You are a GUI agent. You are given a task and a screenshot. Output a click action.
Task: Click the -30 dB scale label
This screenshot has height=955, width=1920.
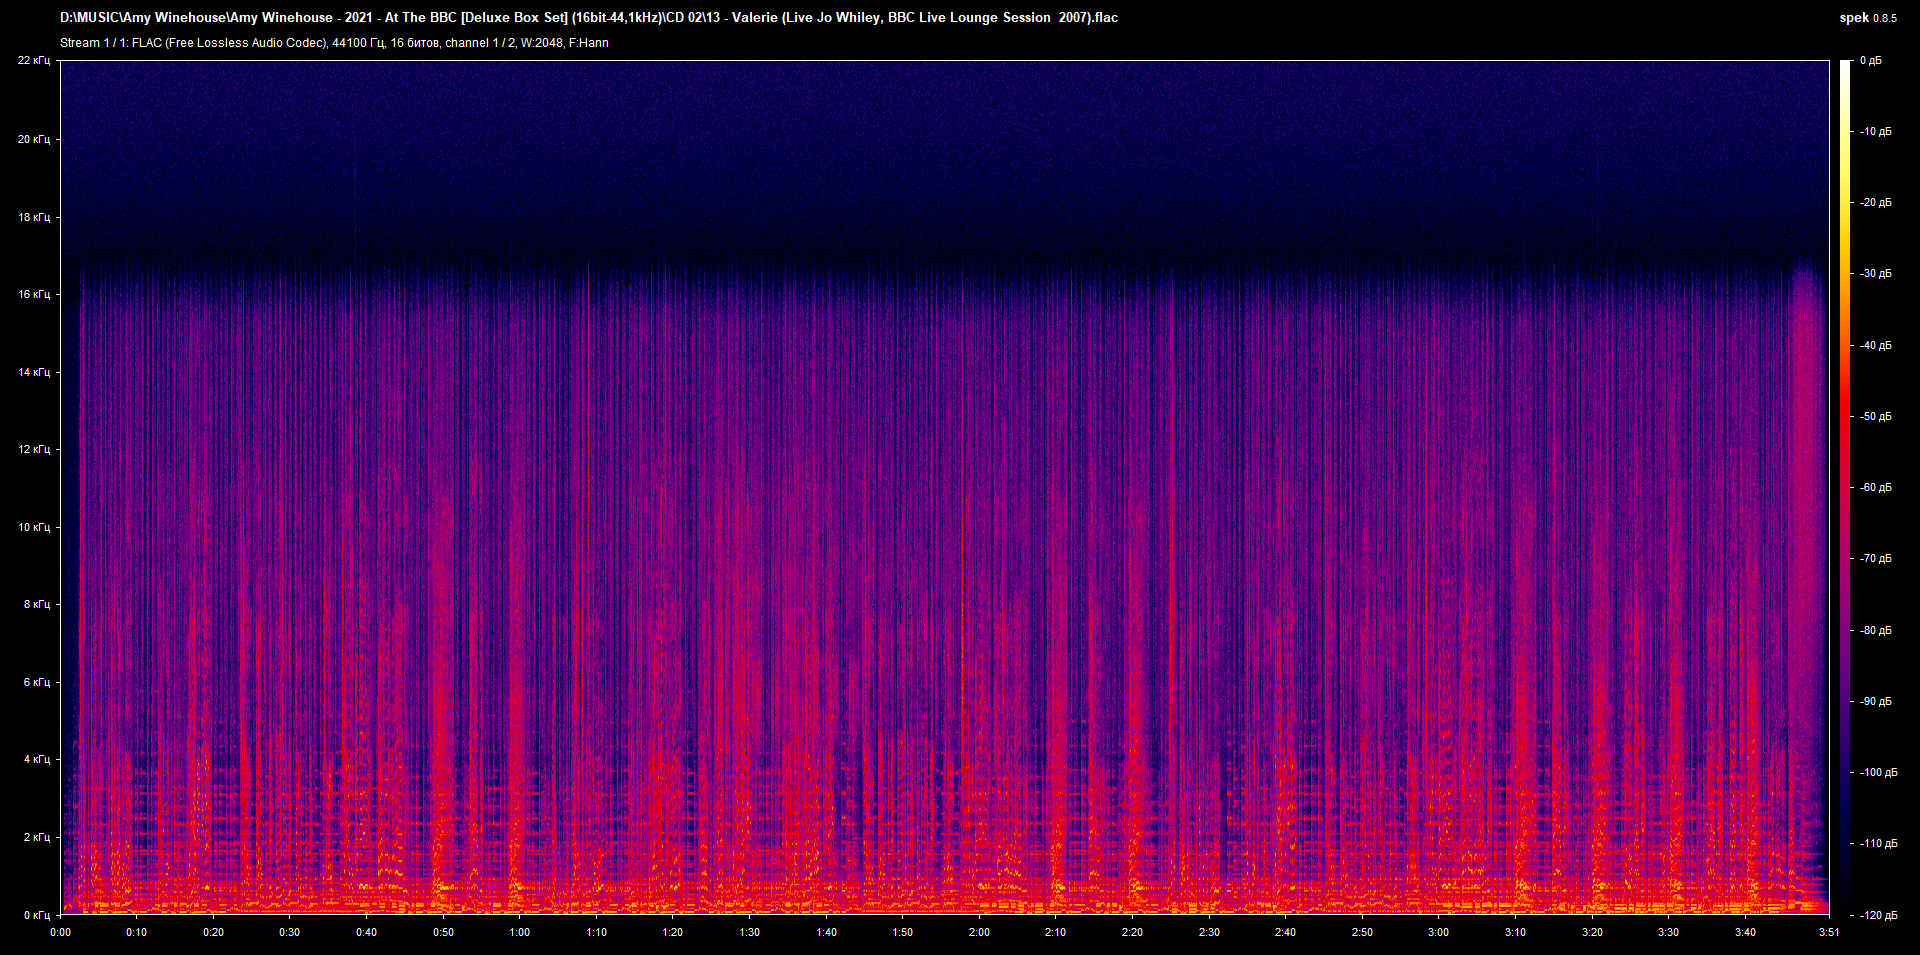point(1875,274)
